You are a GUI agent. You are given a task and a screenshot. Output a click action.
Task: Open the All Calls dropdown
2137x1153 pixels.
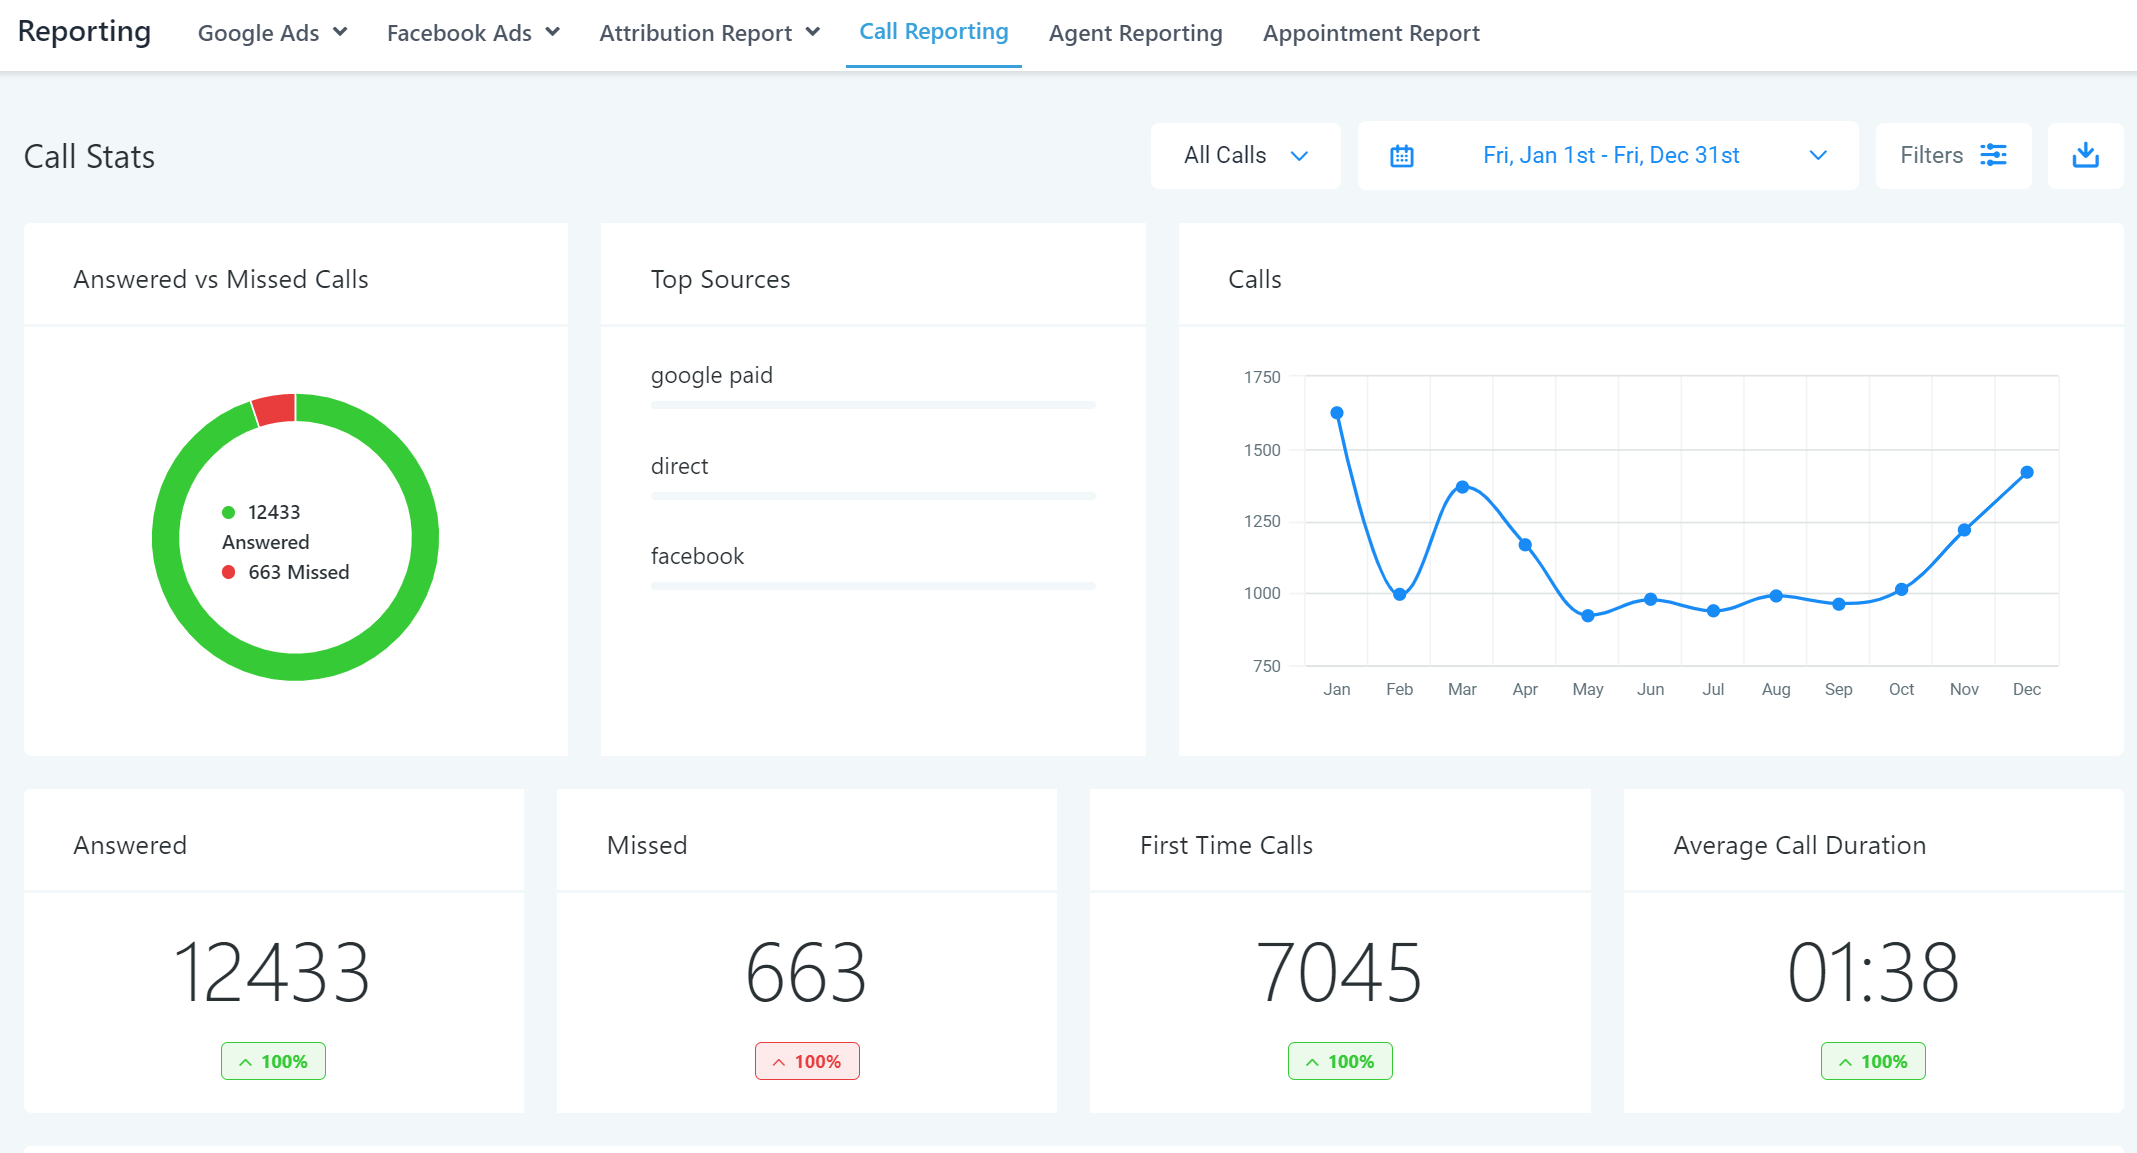click(1245, 155)
